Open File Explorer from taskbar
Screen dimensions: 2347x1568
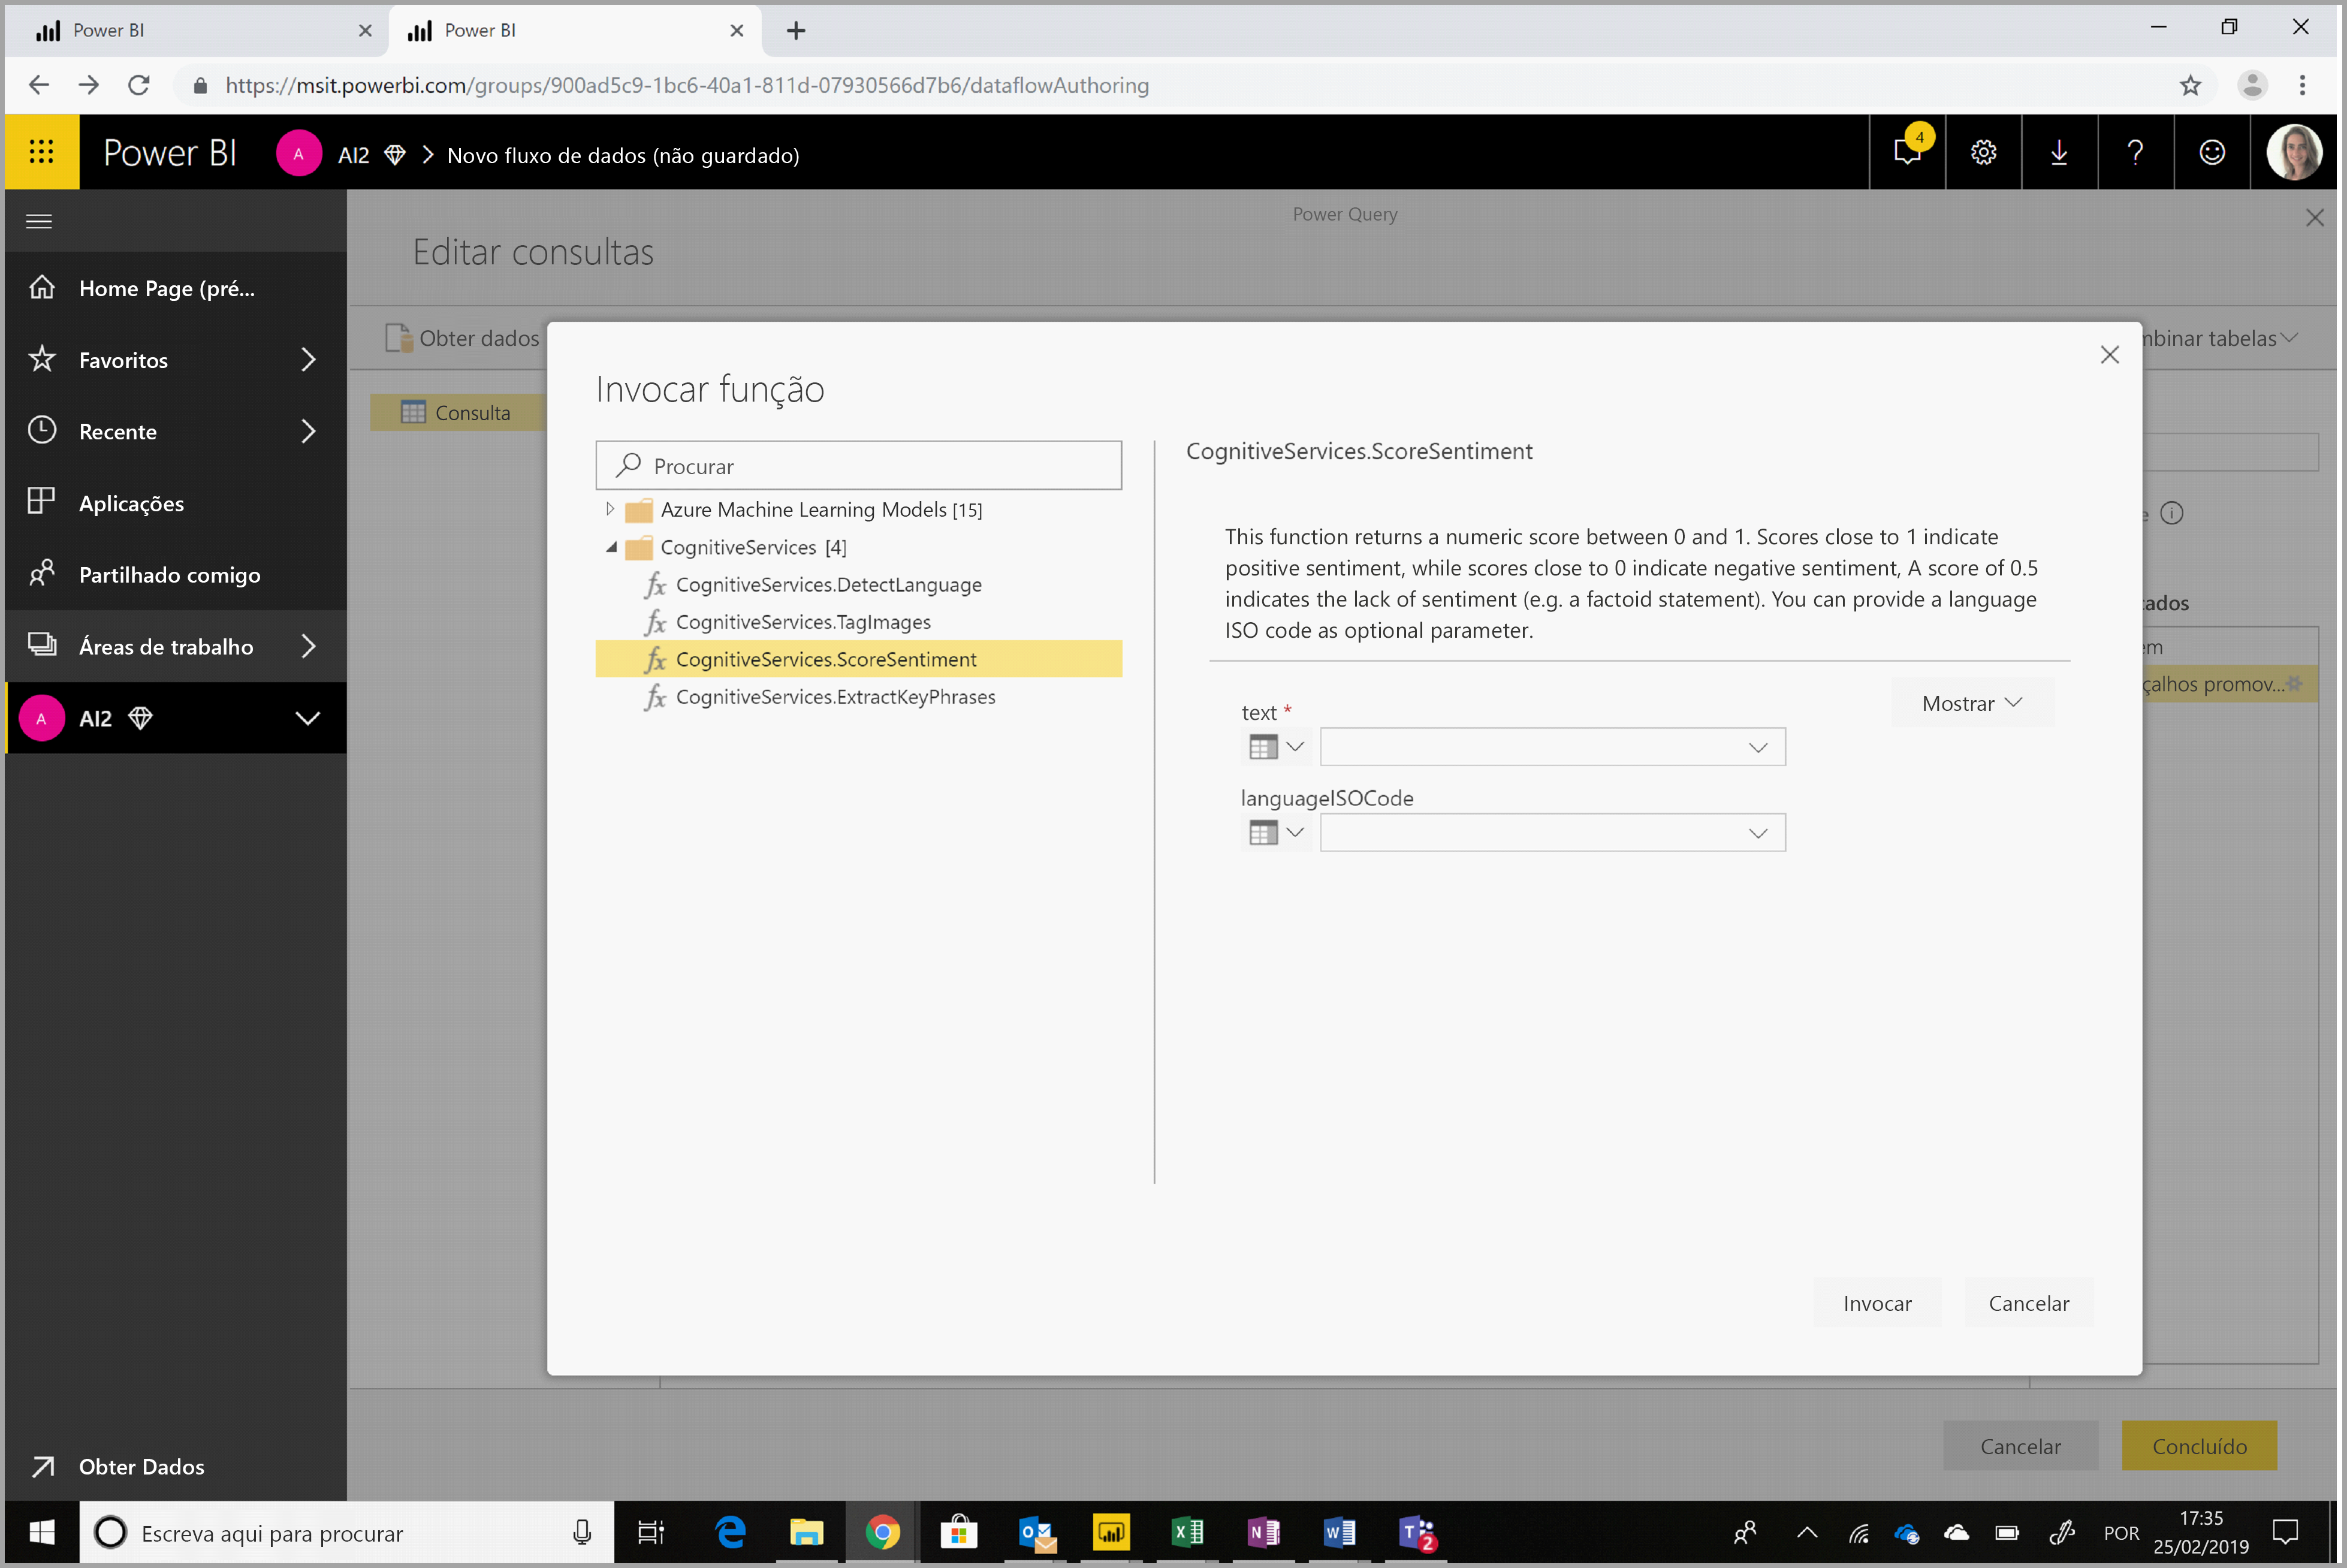[x=806, y=1532]
